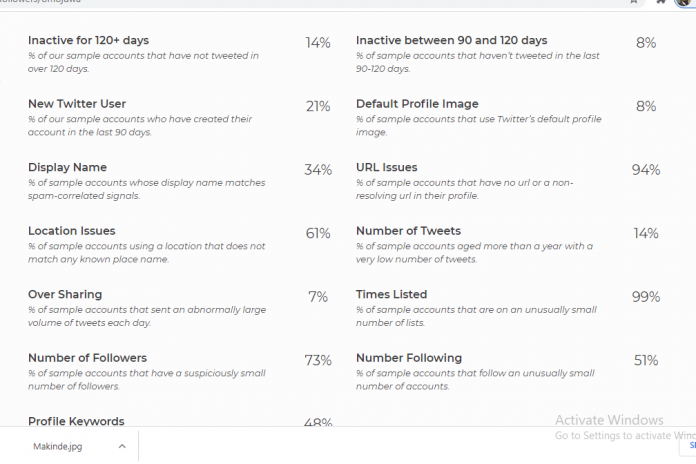Click the 'URL Issues' heading
The height and width of the screenshot is (464, 696).
point(386,167)
